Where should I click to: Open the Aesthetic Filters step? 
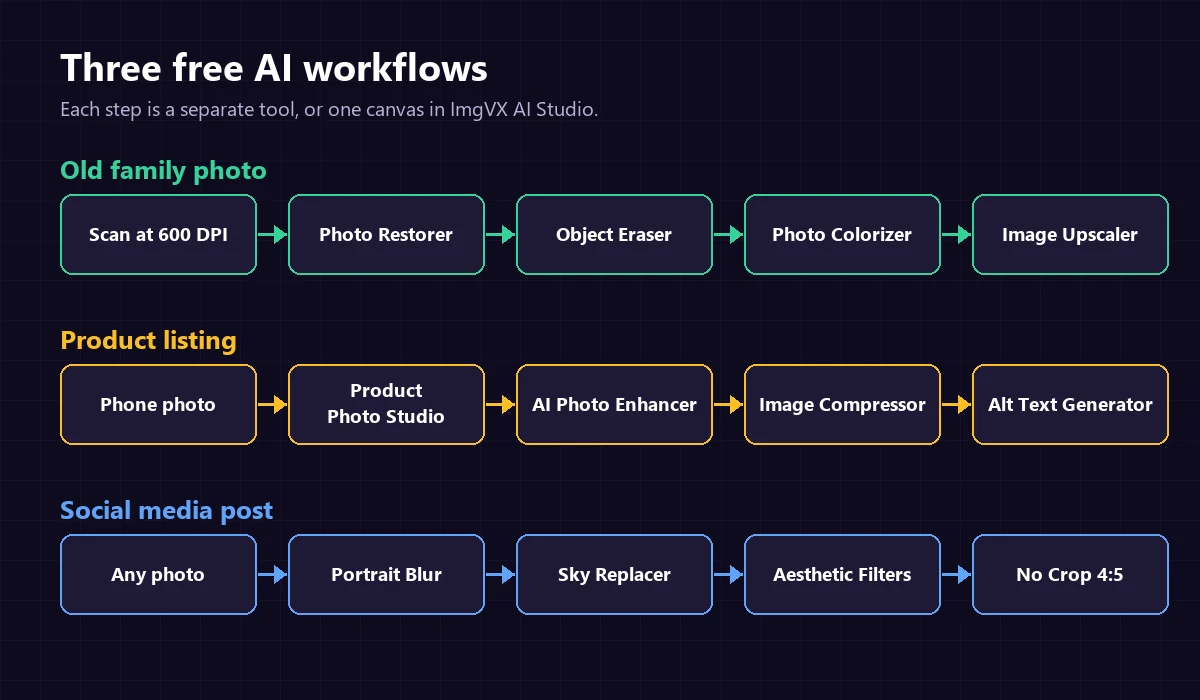pos(842,575)
